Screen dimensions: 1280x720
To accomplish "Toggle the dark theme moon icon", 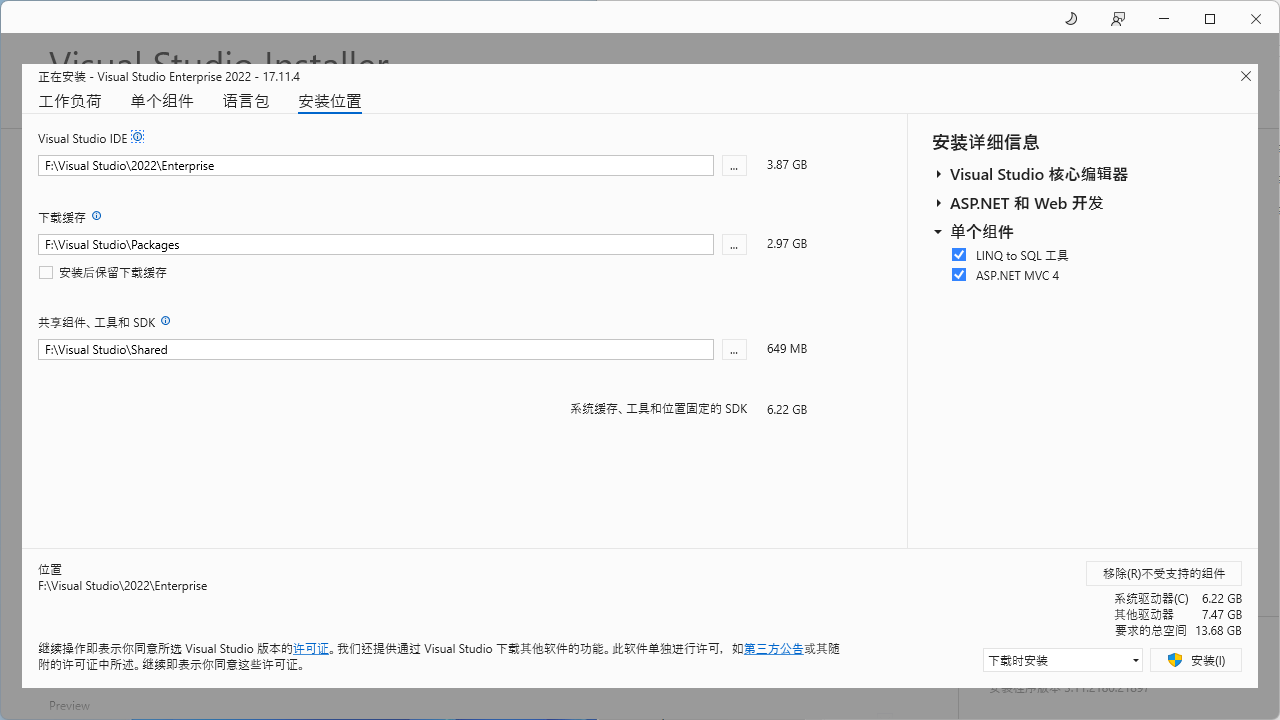I will (x=1071, y=19).
